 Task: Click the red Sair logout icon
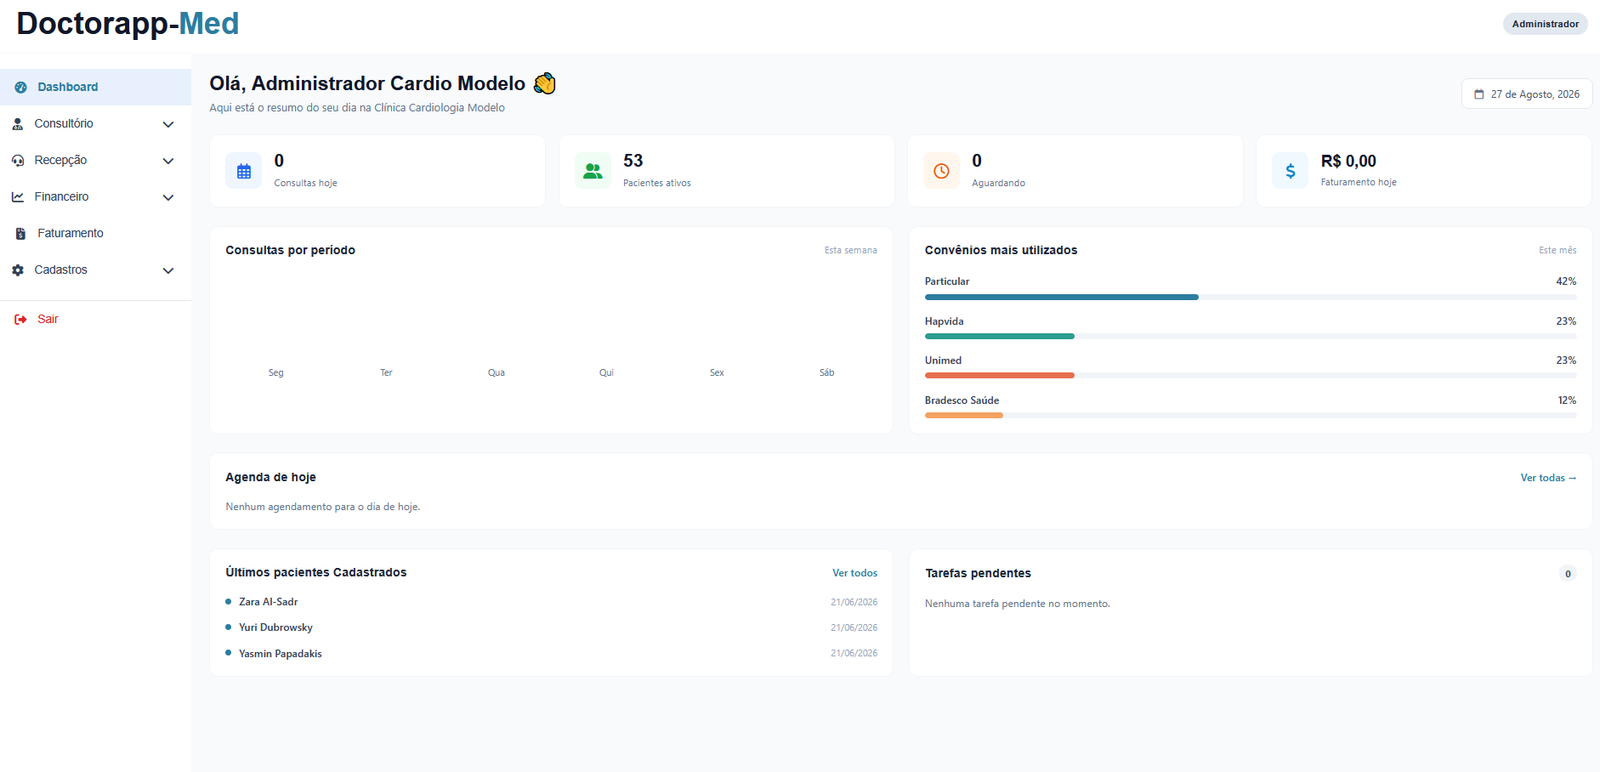(21, 319)
